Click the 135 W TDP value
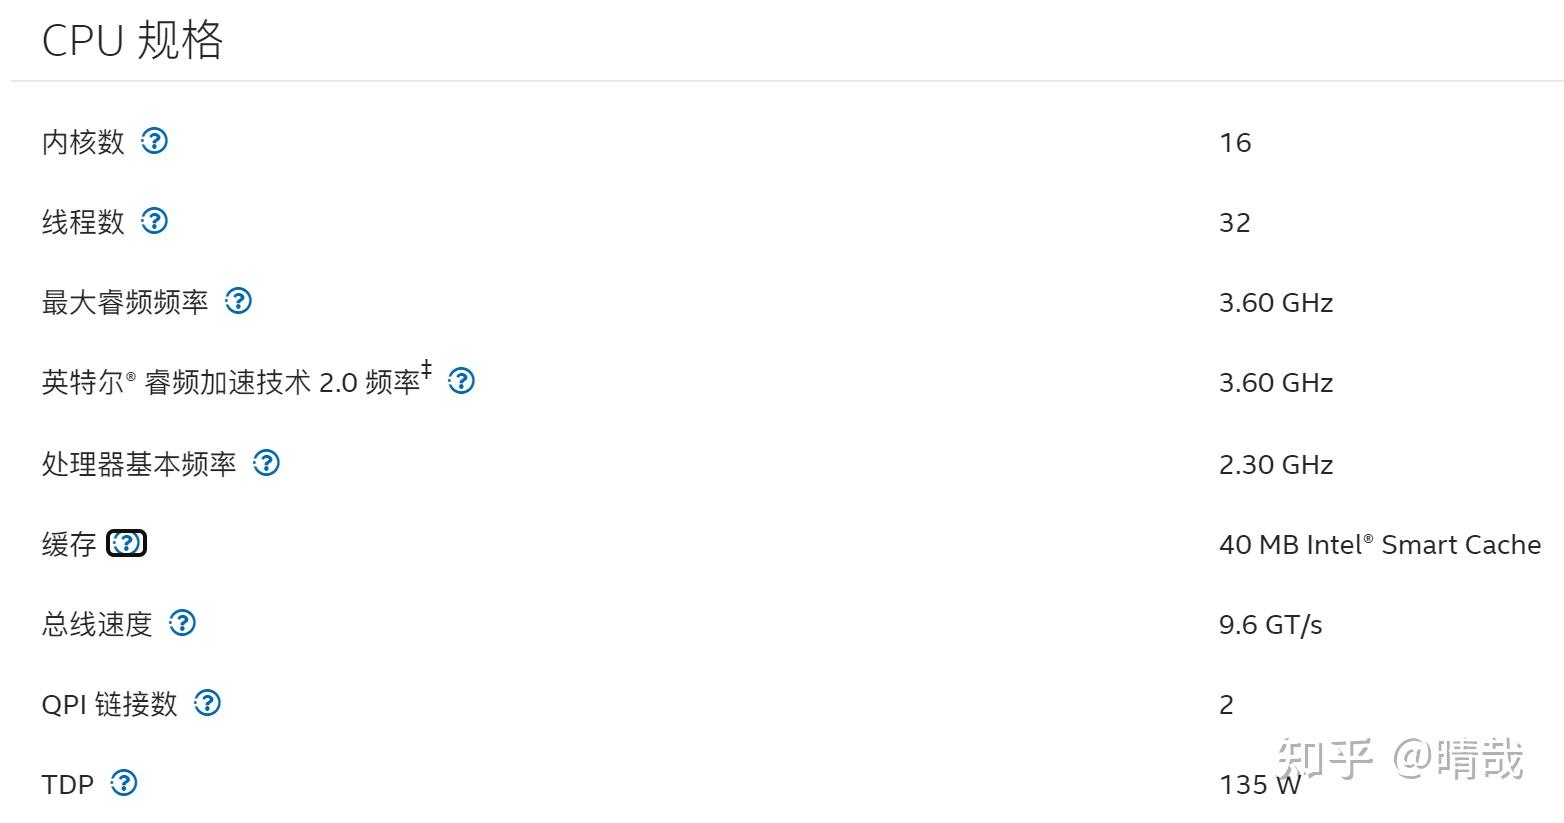 click(x=1259, y=785)
